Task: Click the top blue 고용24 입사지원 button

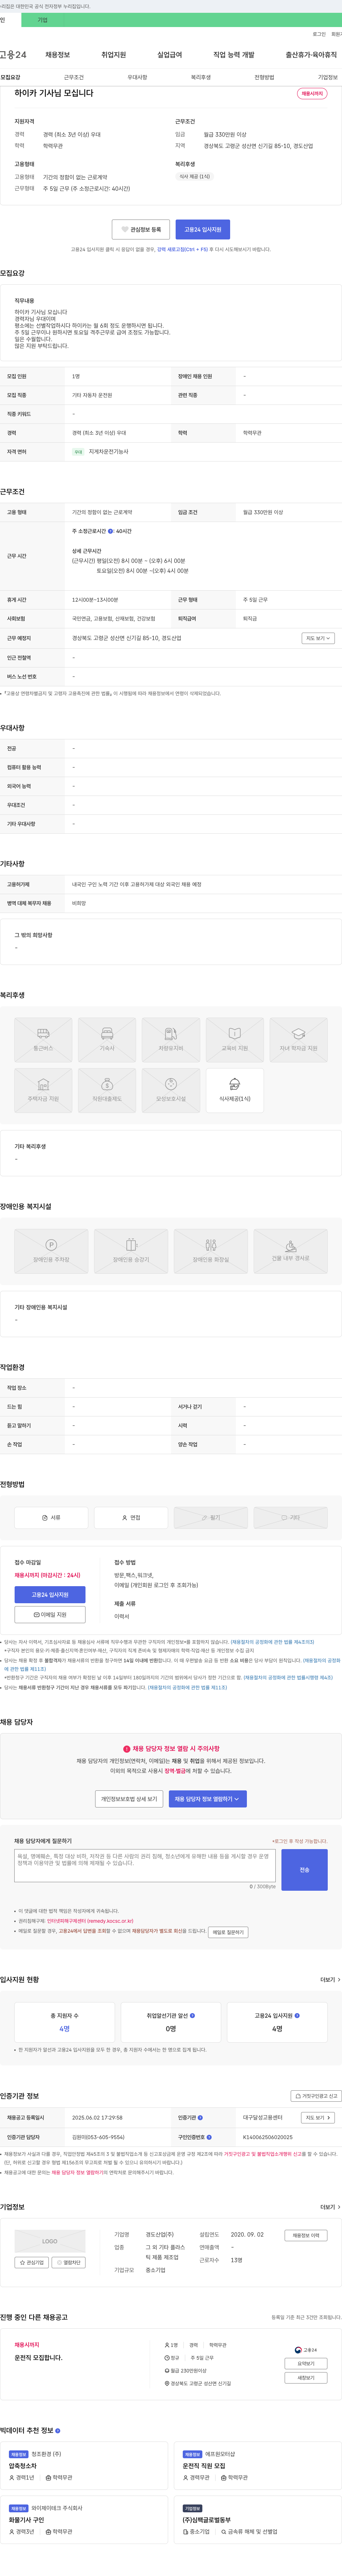Action: (203, 229)
